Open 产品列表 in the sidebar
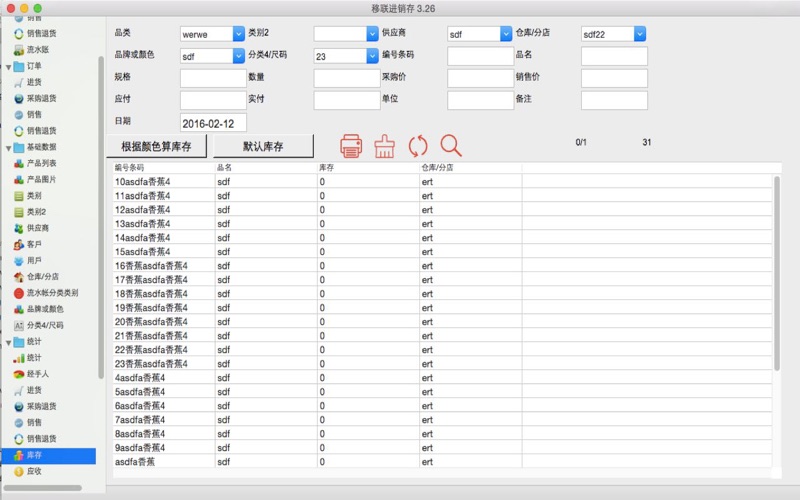Viewport: 800px width, 500px height. 41,163
